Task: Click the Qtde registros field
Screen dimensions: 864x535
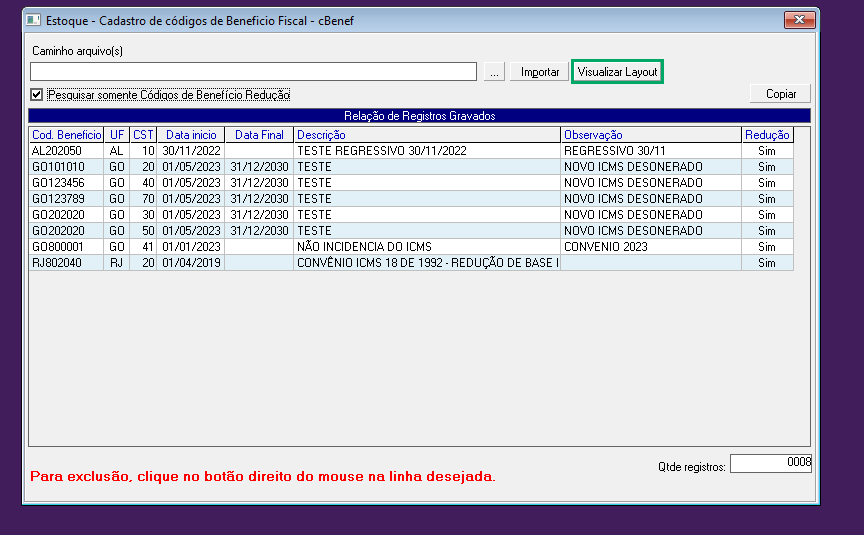Action: [x=770, y=463]
